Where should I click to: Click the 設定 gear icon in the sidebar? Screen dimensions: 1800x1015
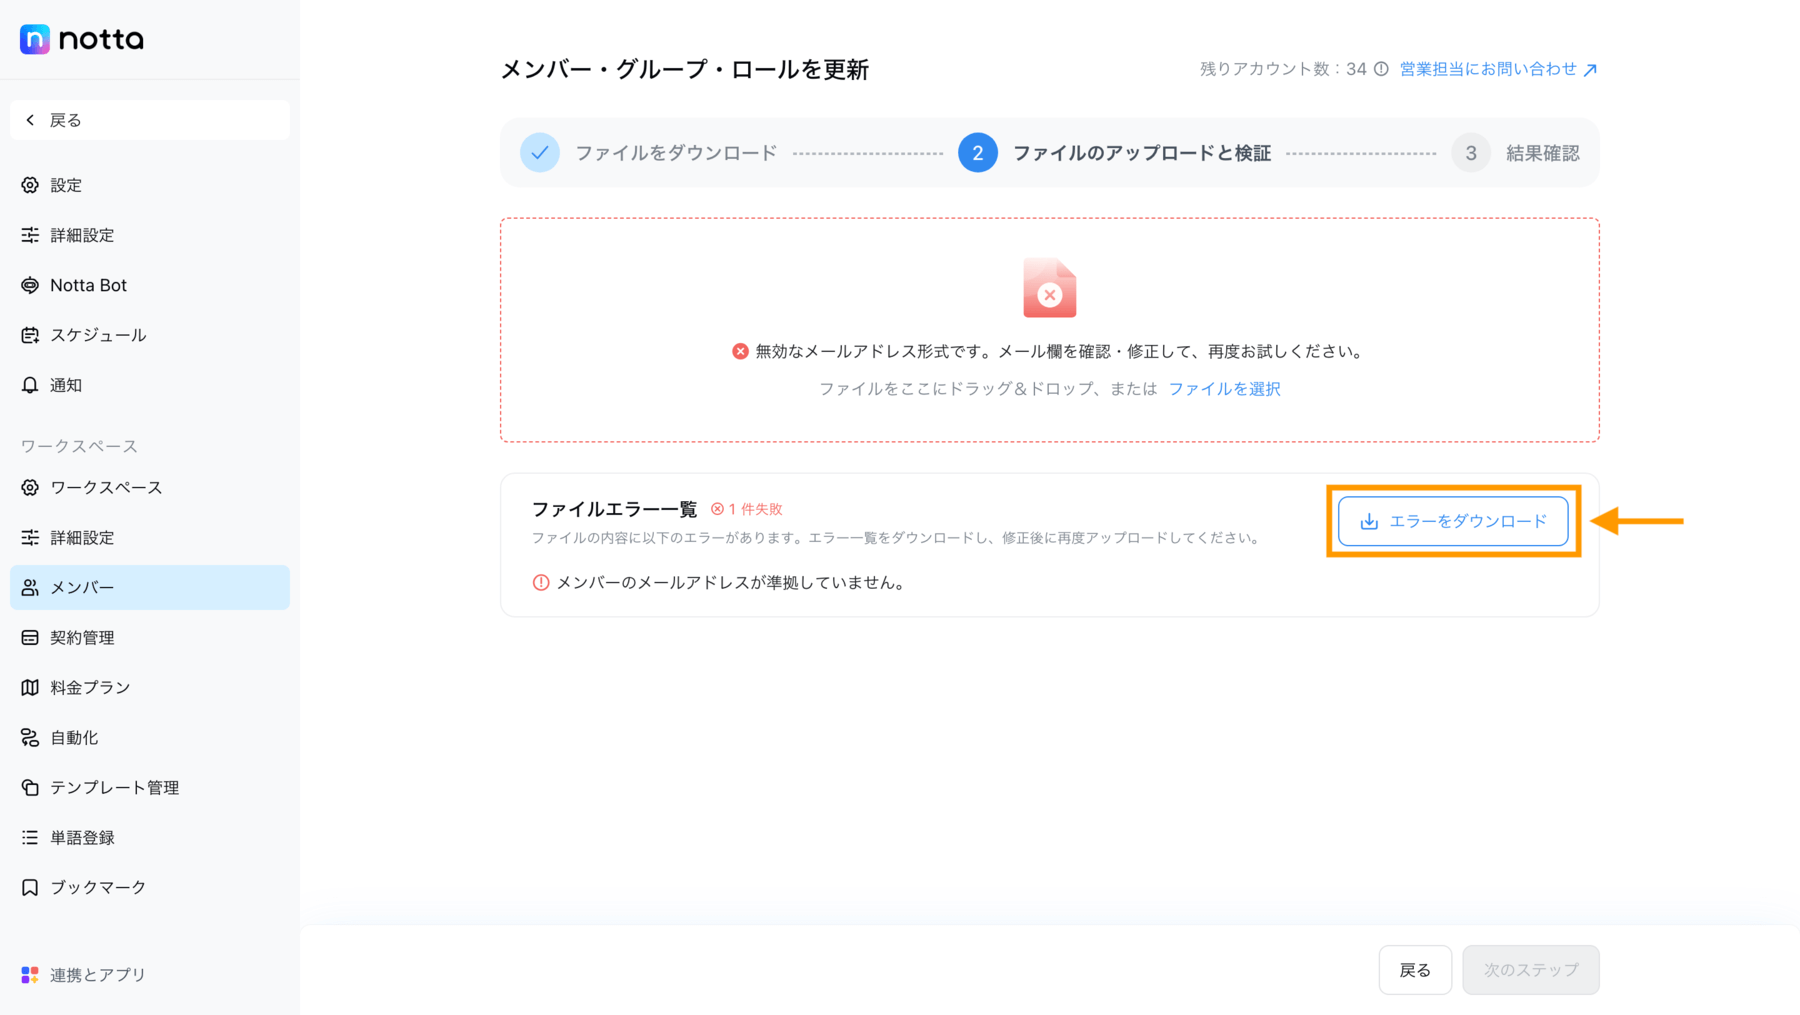tap(30, 185)
